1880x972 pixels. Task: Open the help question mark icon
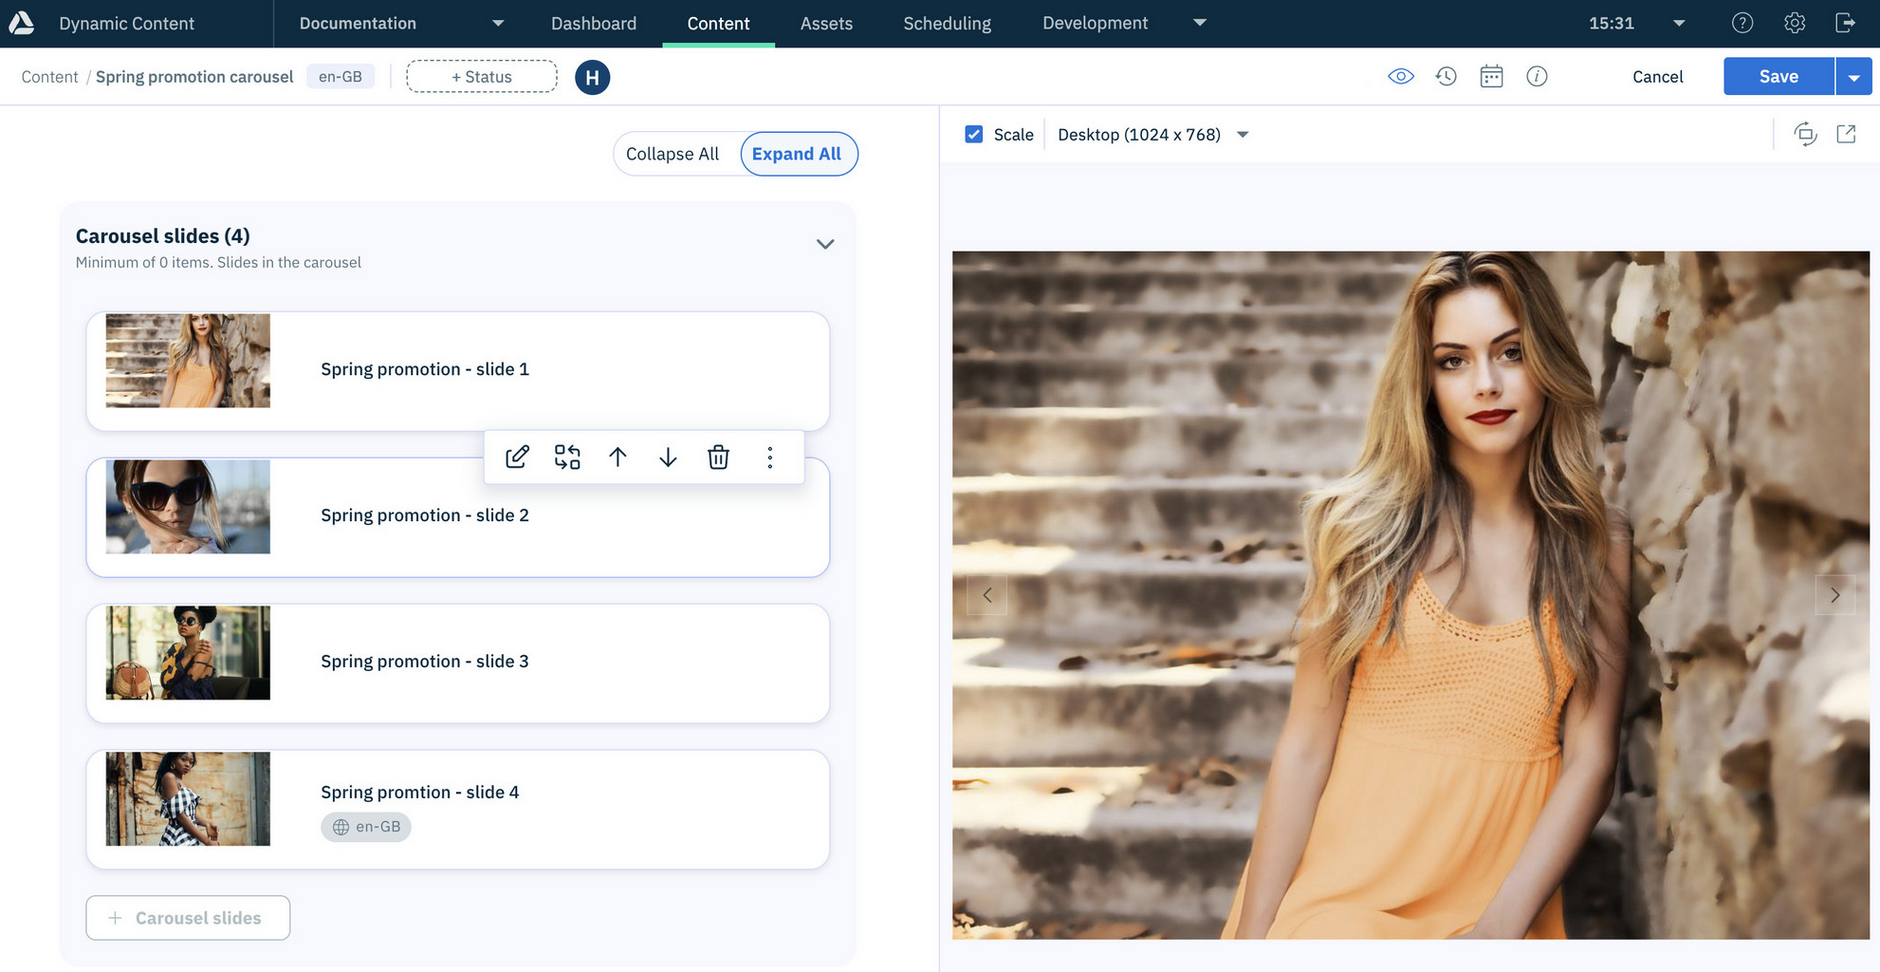1742,23
